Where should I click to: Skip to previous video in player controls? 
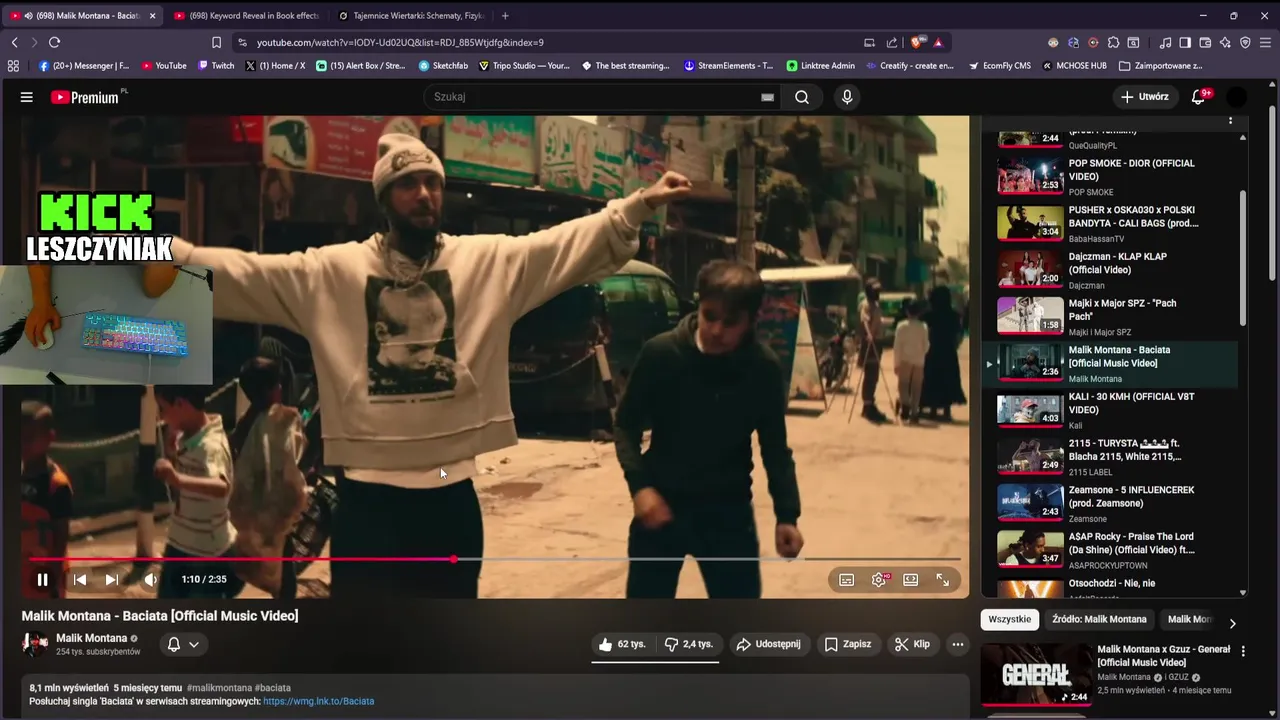pos(80,579)
